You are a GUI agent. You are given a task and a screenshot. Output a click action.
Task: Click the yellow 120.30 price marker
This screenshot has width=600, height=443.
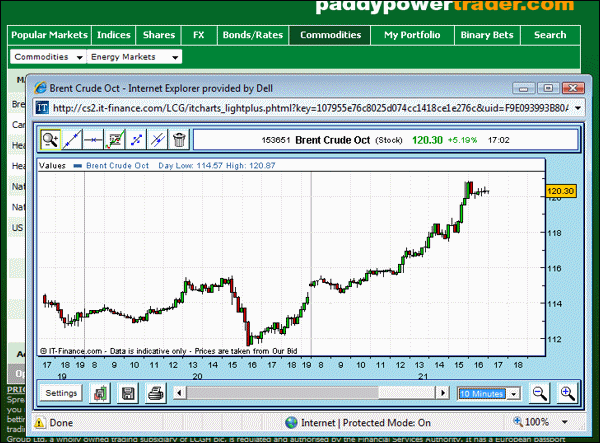pyautogui.click(x=561, y=191)
